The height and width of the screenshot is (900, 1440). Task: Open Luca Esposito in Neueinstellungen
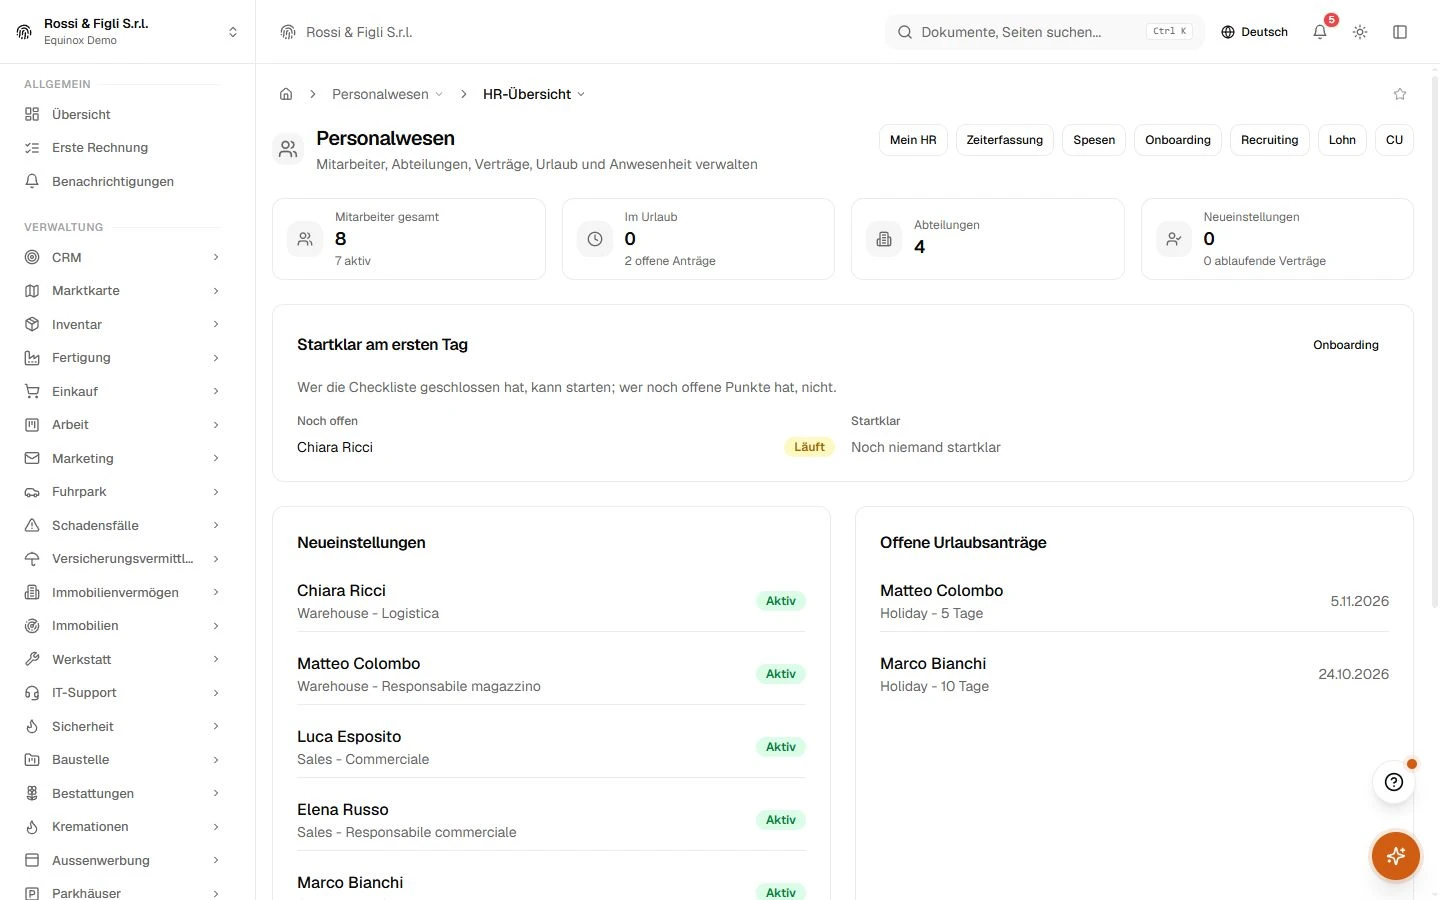coord(551,747)
